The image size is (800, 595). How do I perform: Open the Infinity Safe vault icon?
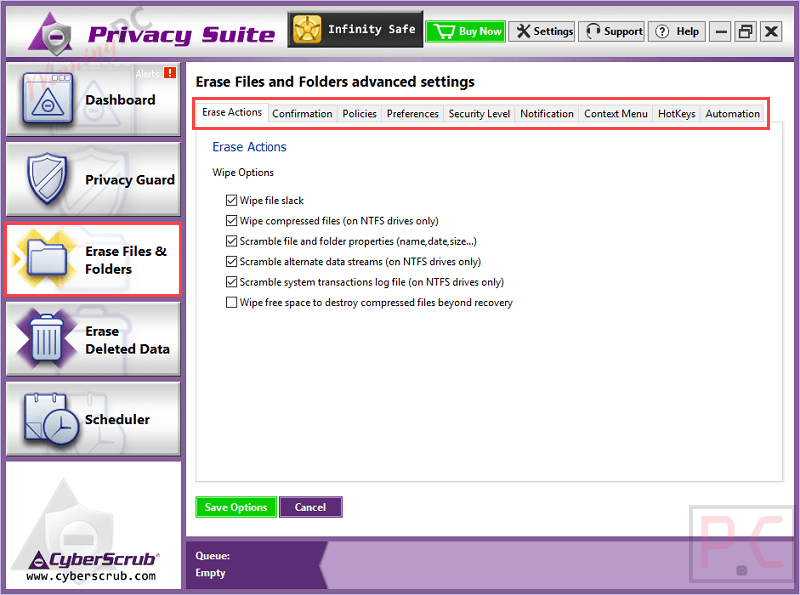[307, 29]
